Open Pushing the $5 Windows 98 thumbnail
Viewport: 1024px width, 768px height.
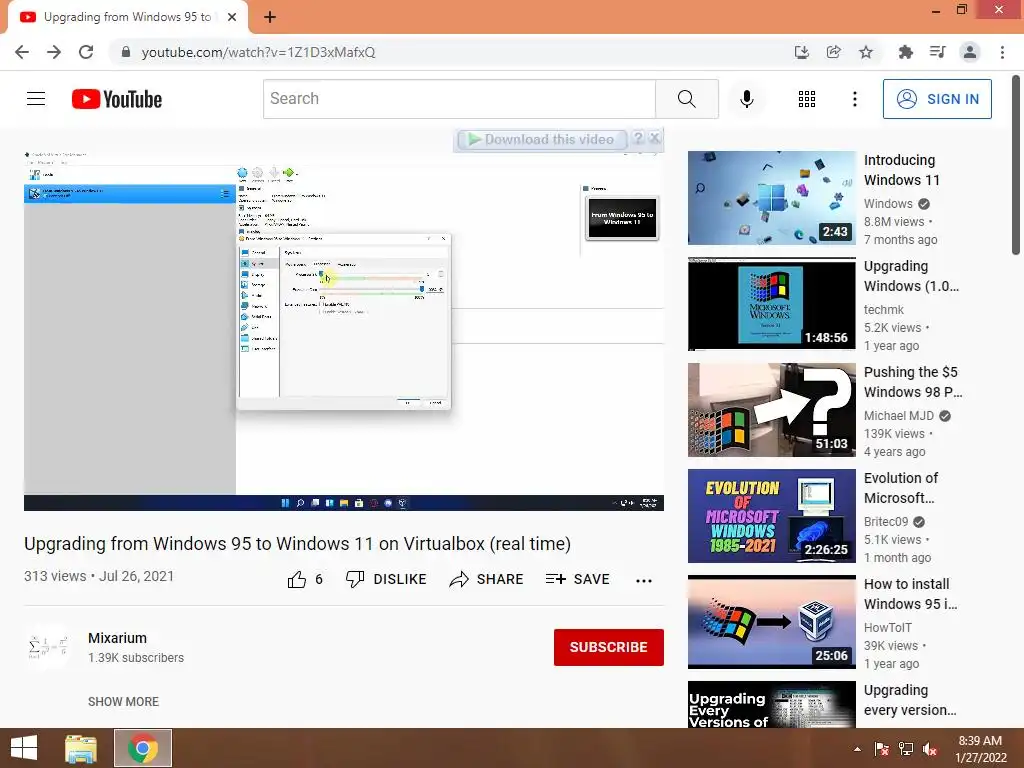[x=771, y=409]
